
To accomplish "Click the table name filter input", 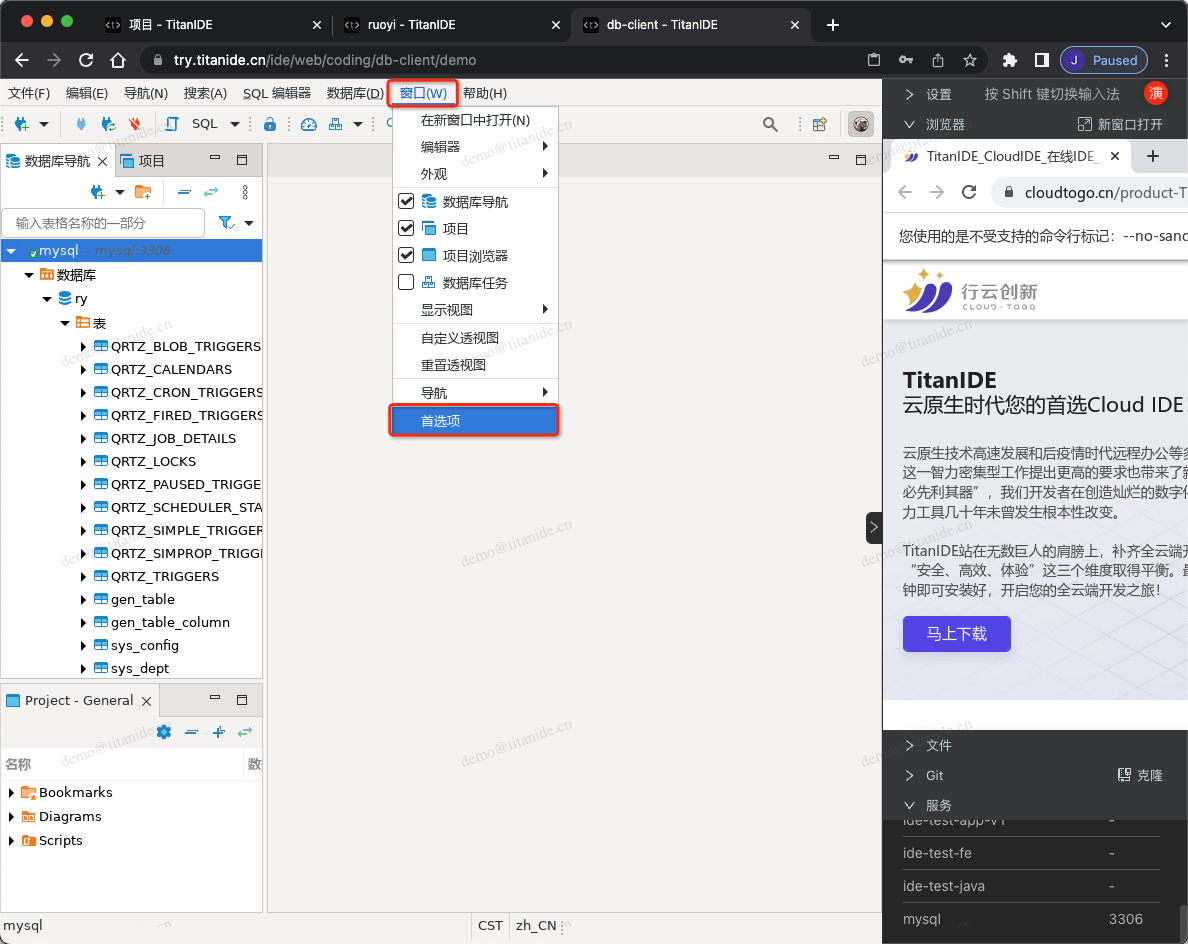I will [x=103, y=223].
